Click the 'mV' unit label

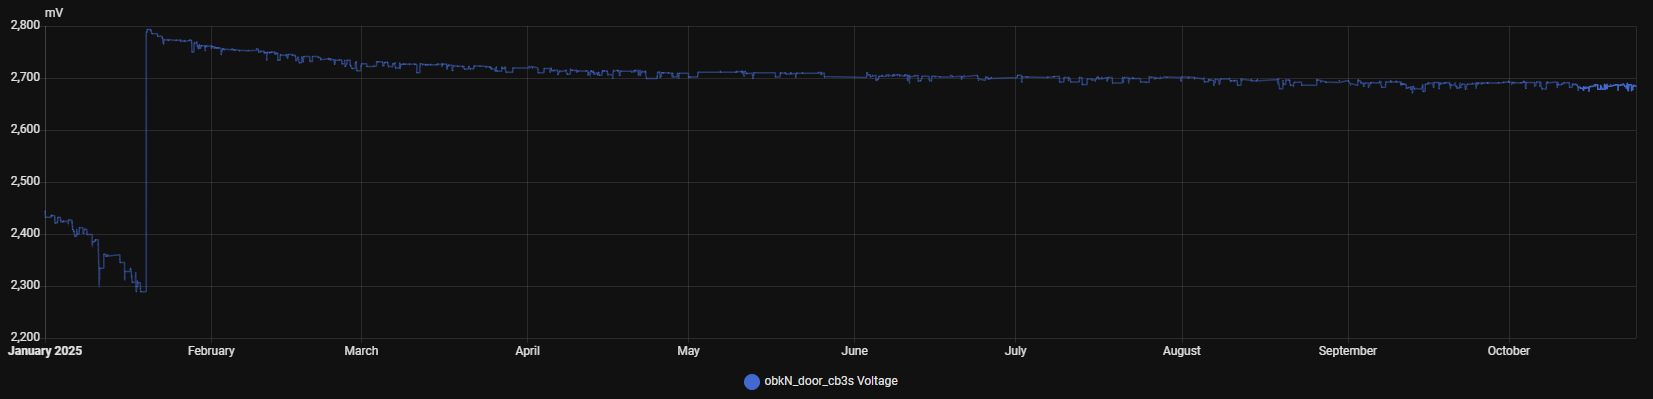(54, 12)
